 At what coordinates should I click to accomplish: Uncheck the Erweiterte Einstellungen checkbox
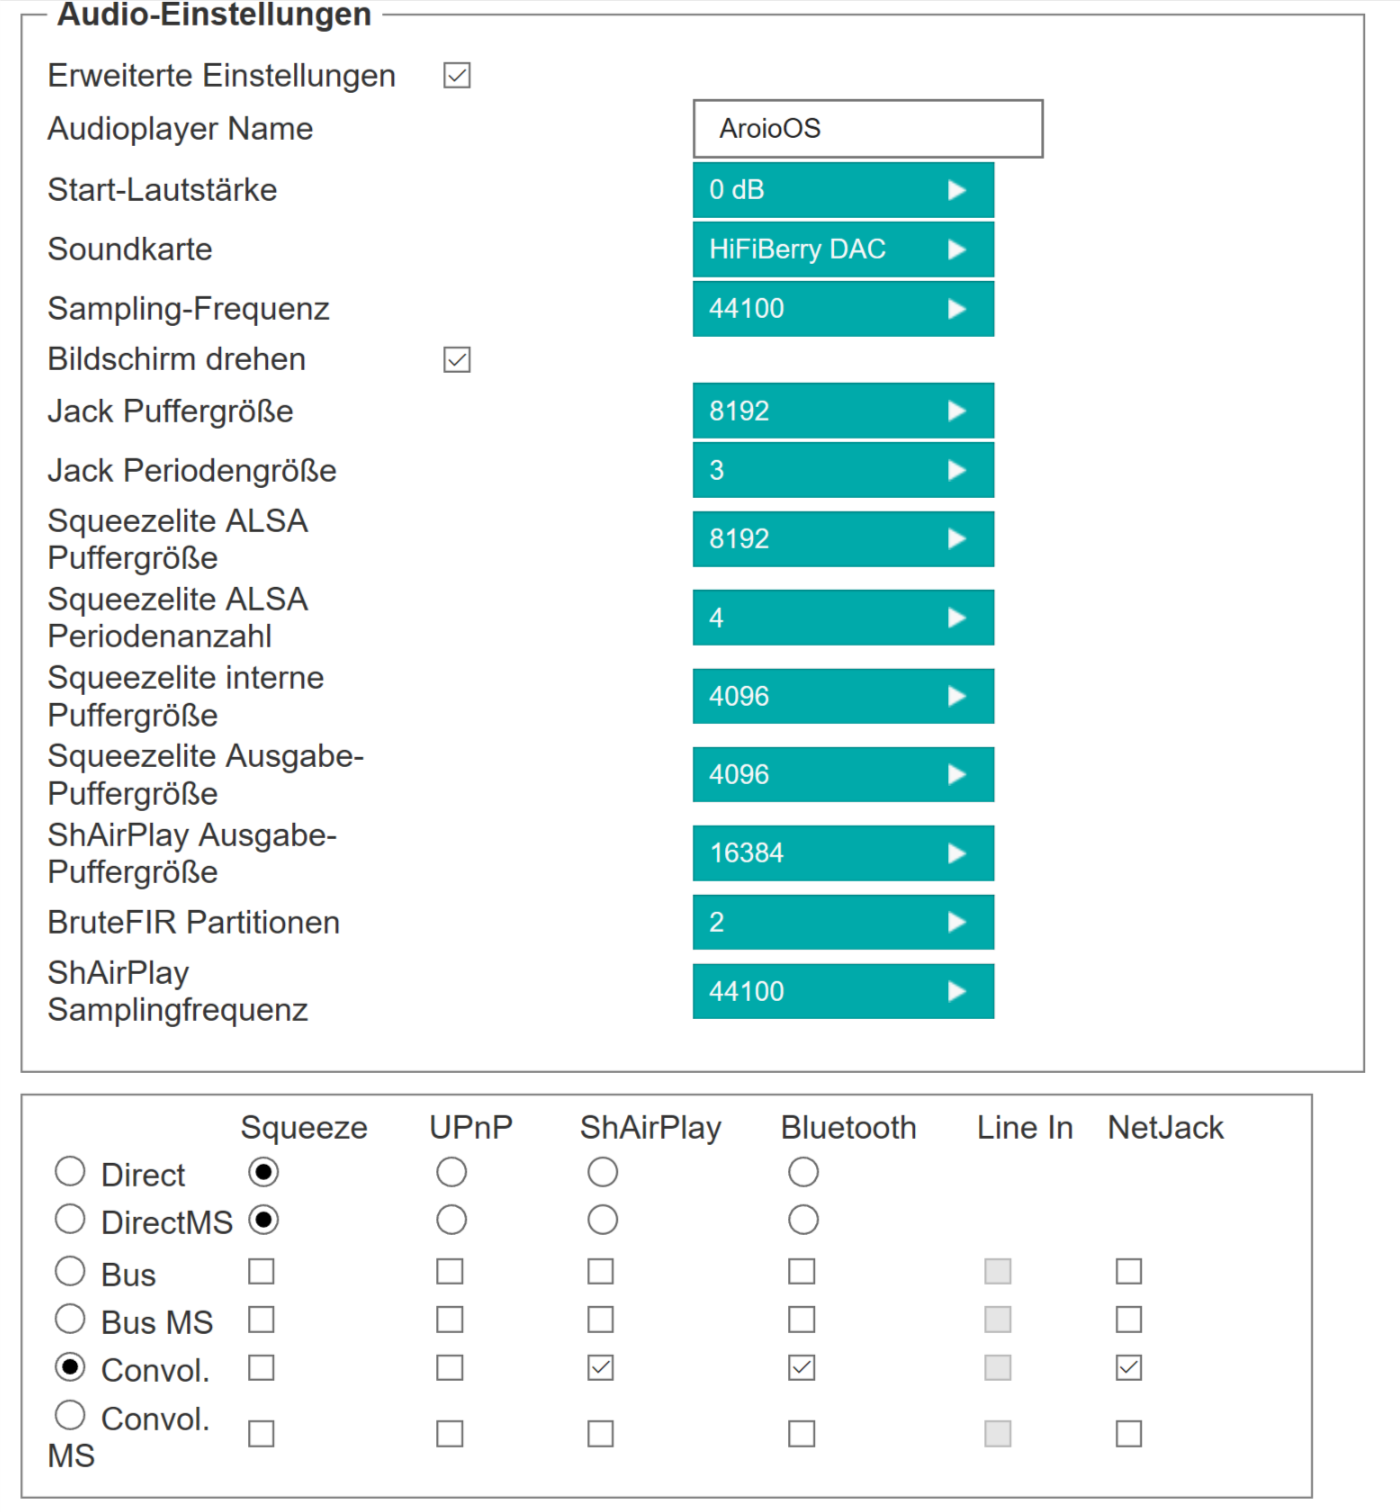(457, 76)
